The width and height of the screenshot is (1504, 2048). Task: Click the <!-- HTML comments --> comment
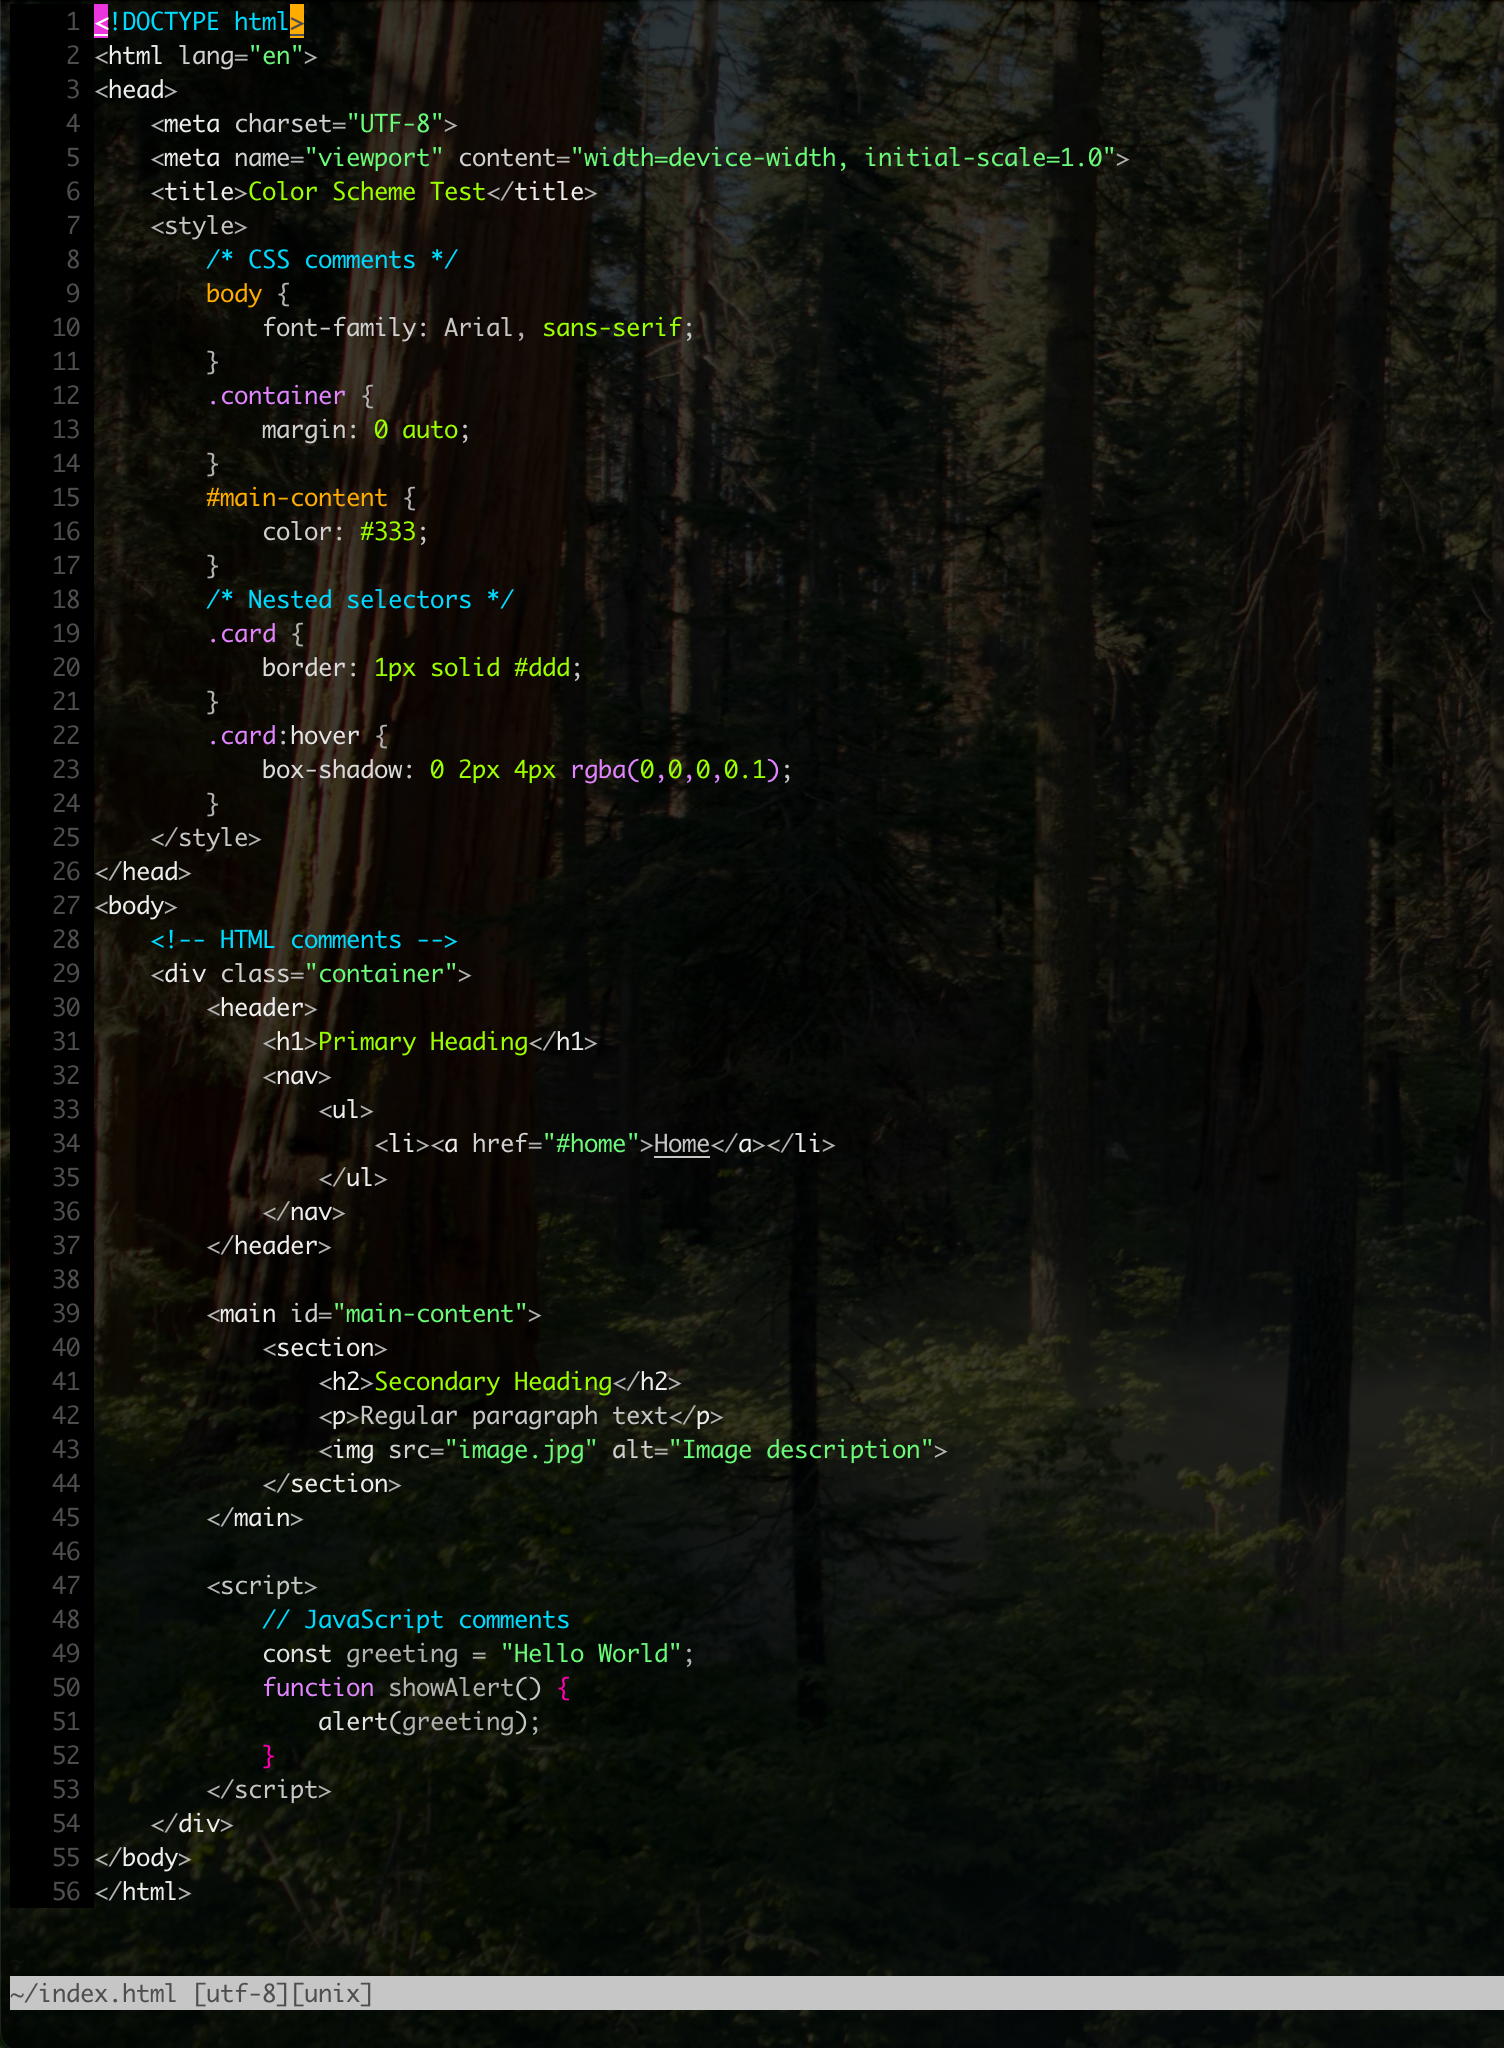tap(304, 939)
